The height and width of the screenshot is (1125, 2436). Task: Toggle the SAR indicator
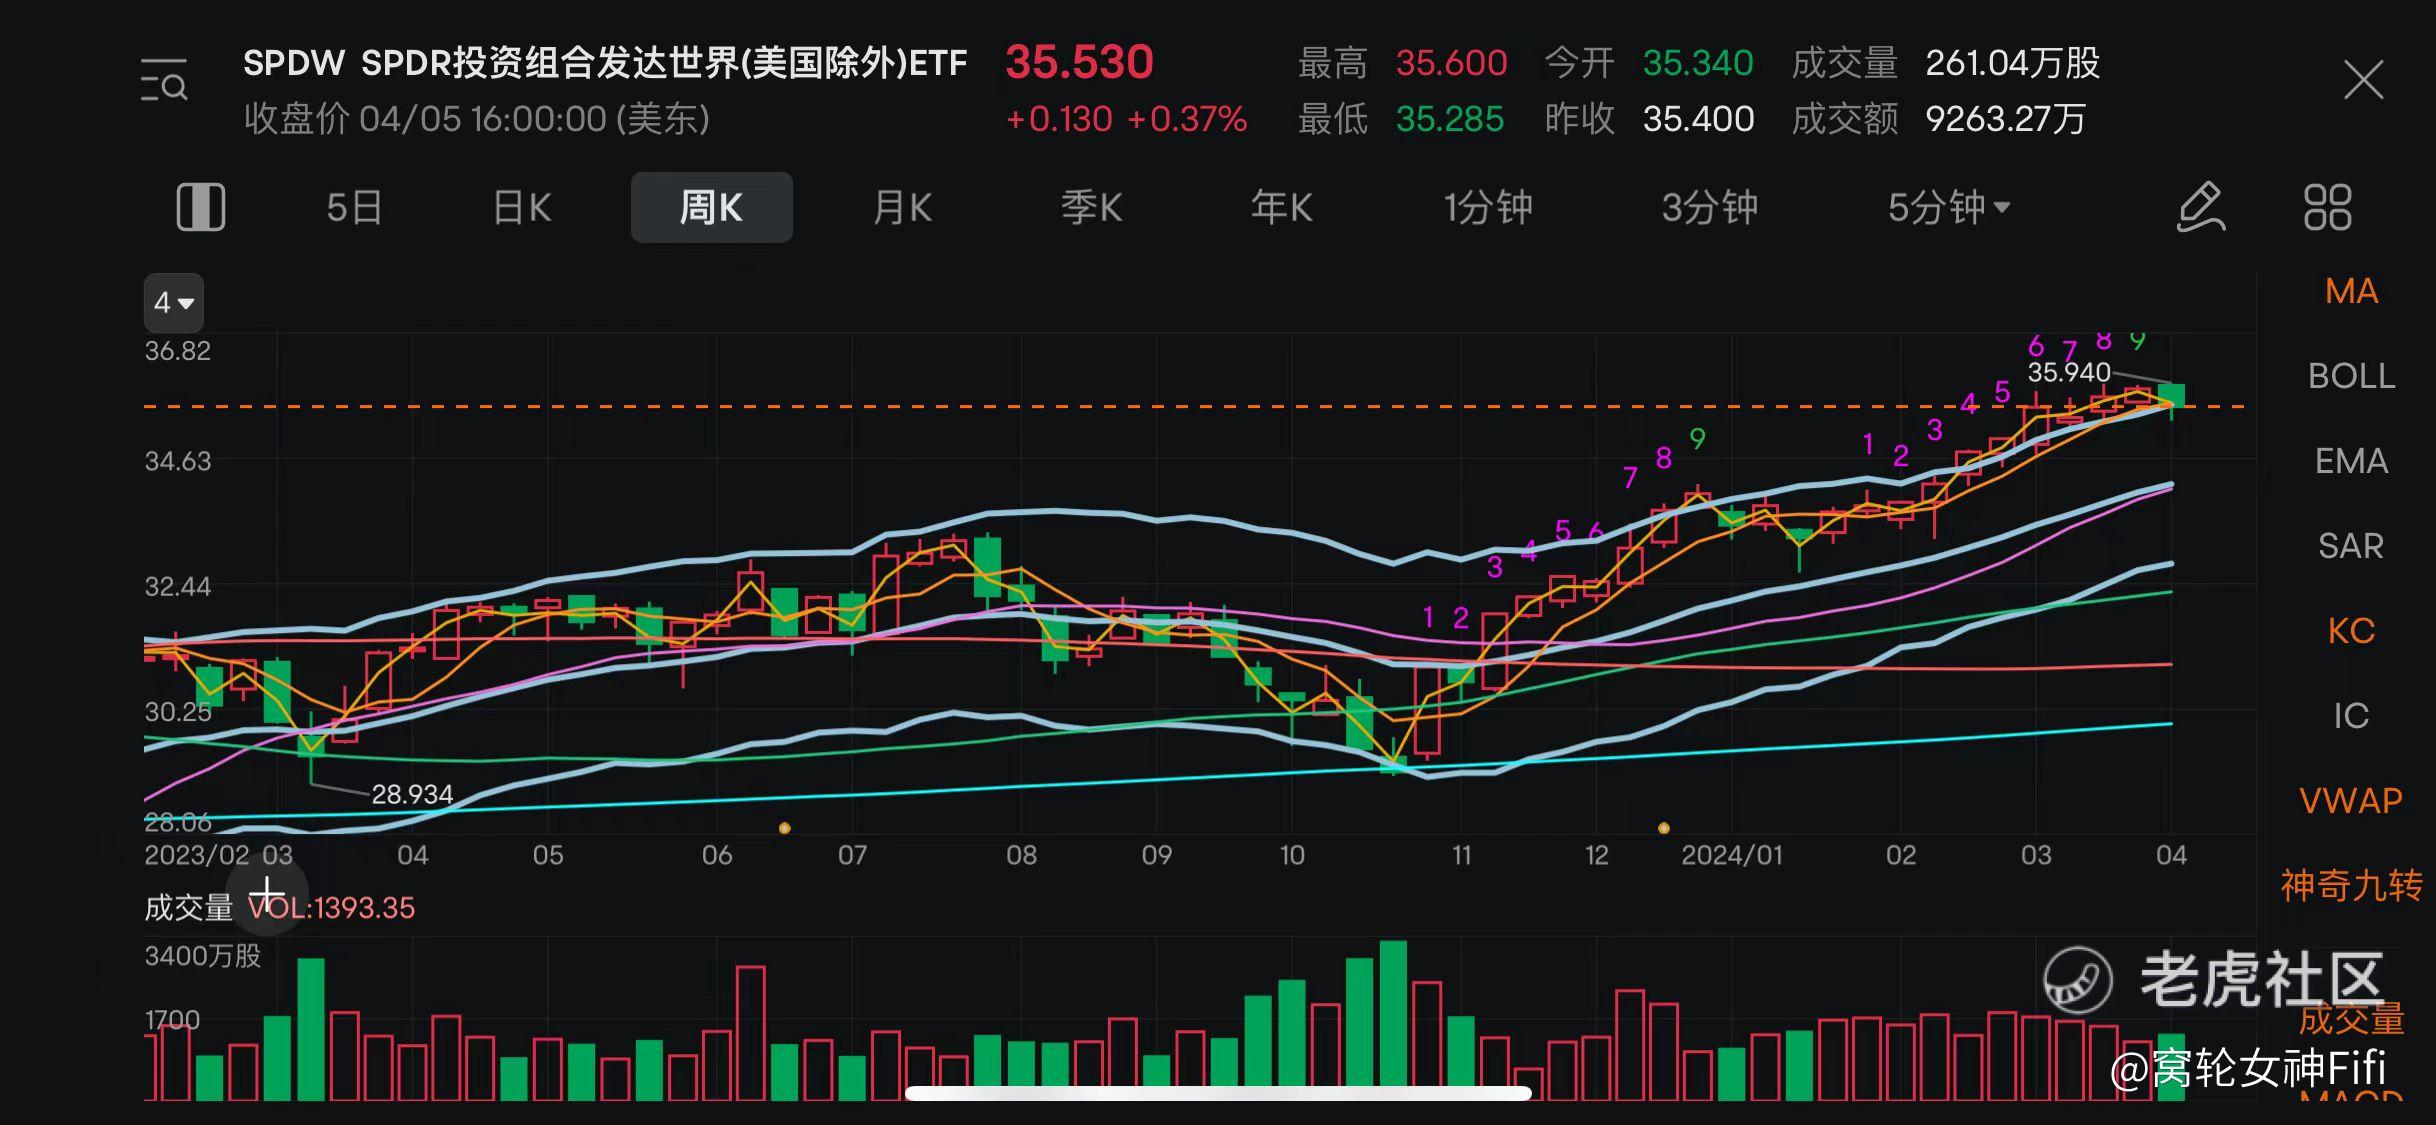(x=2351, y=546)
